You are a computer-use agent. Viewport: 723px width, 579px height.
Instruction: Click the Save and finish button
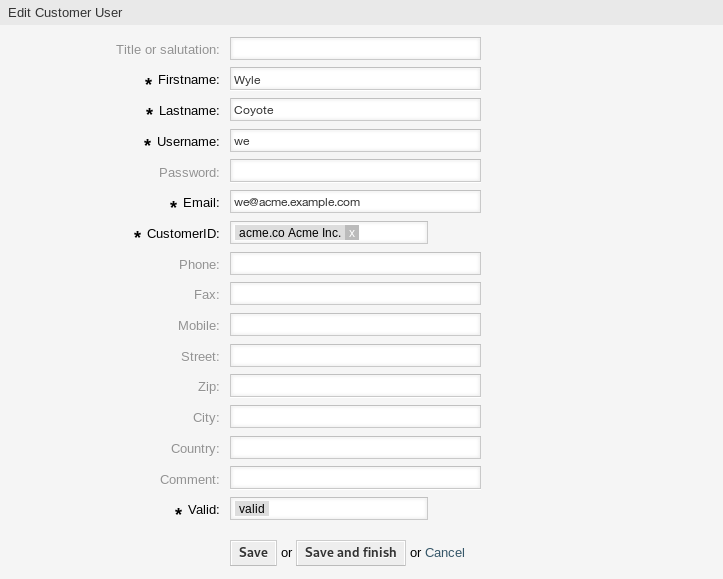point(351,553)
